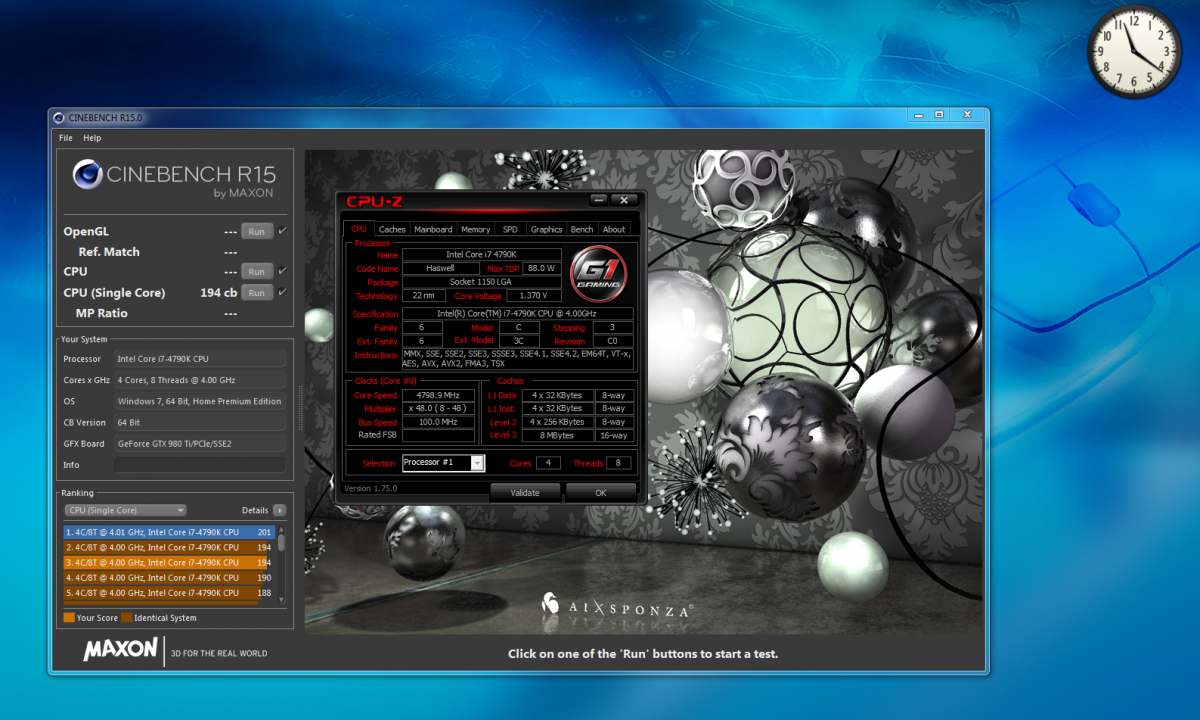Viewport: 1200px width, 720px height.
Task: Open the Processor #1 selection dropdown
Action: [443, 462]
